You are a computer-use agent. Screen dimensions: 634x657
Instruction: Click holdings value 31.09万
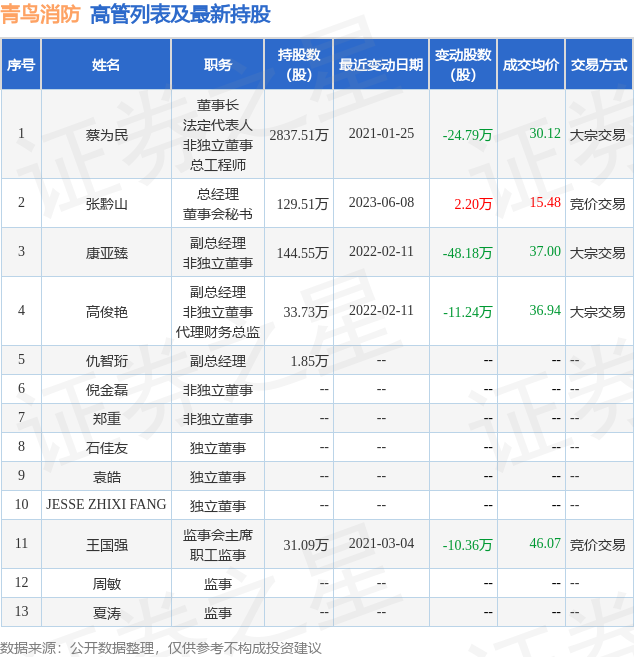[305, 545]
